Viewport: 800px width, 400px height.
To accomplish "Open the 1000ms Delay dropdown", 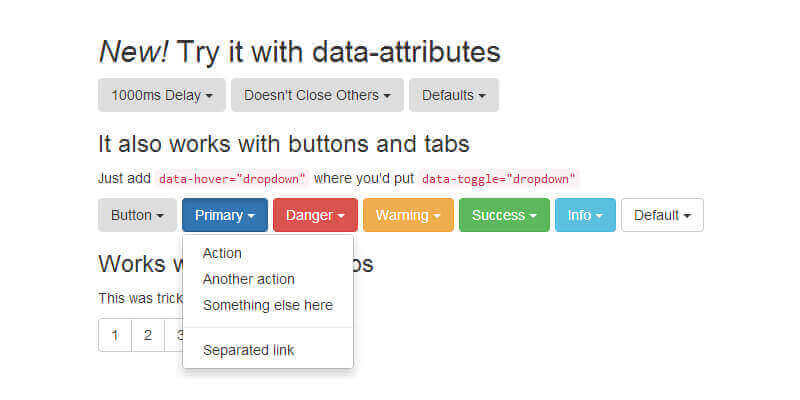I will [161, 95].
